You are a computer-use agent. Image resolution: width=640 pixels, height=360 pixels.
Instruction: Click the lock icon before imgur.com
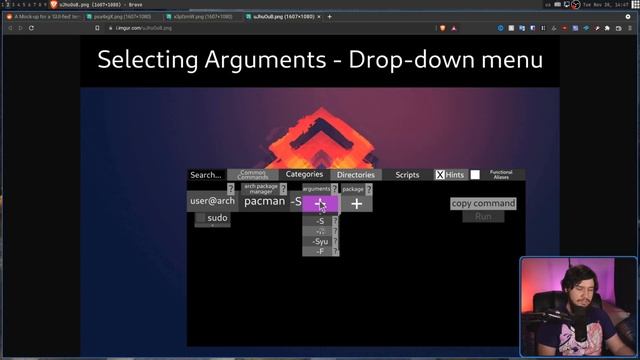coord(111,28)
